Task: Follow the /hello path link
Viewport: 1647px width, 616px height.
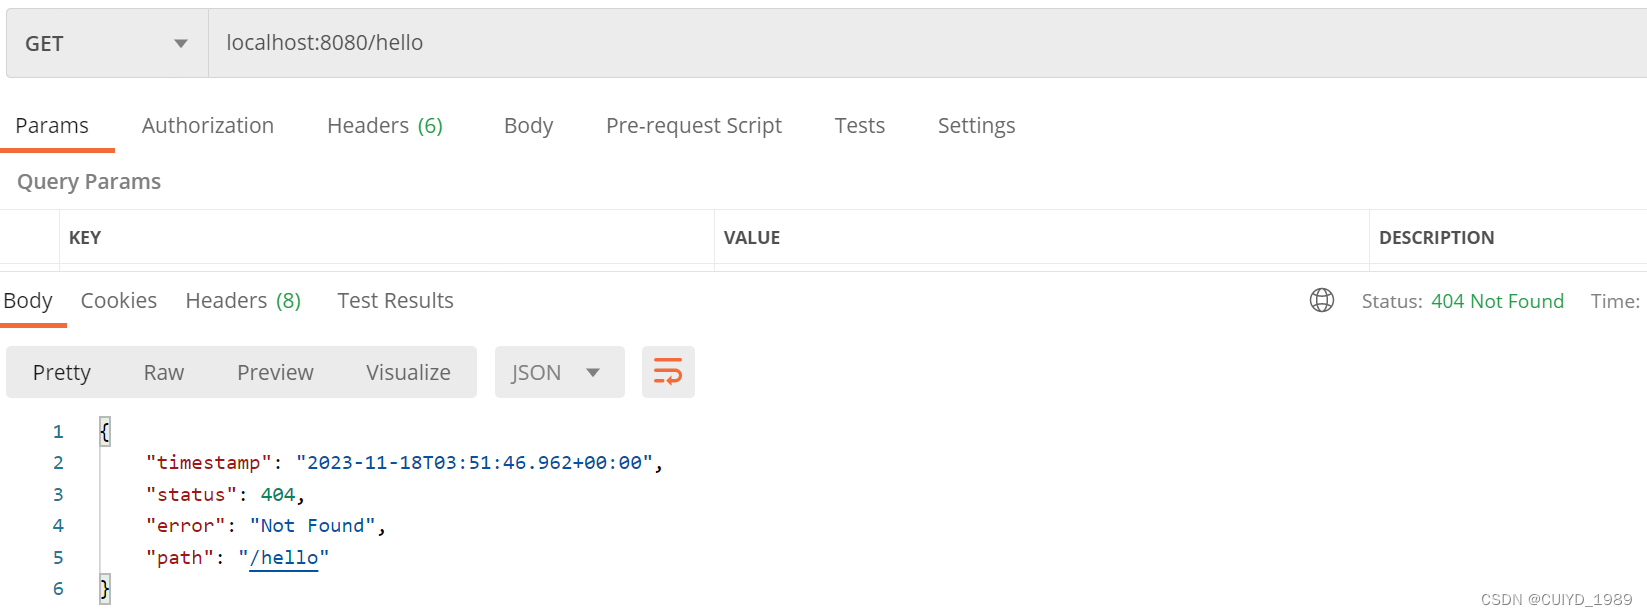Action: point(284,558)
